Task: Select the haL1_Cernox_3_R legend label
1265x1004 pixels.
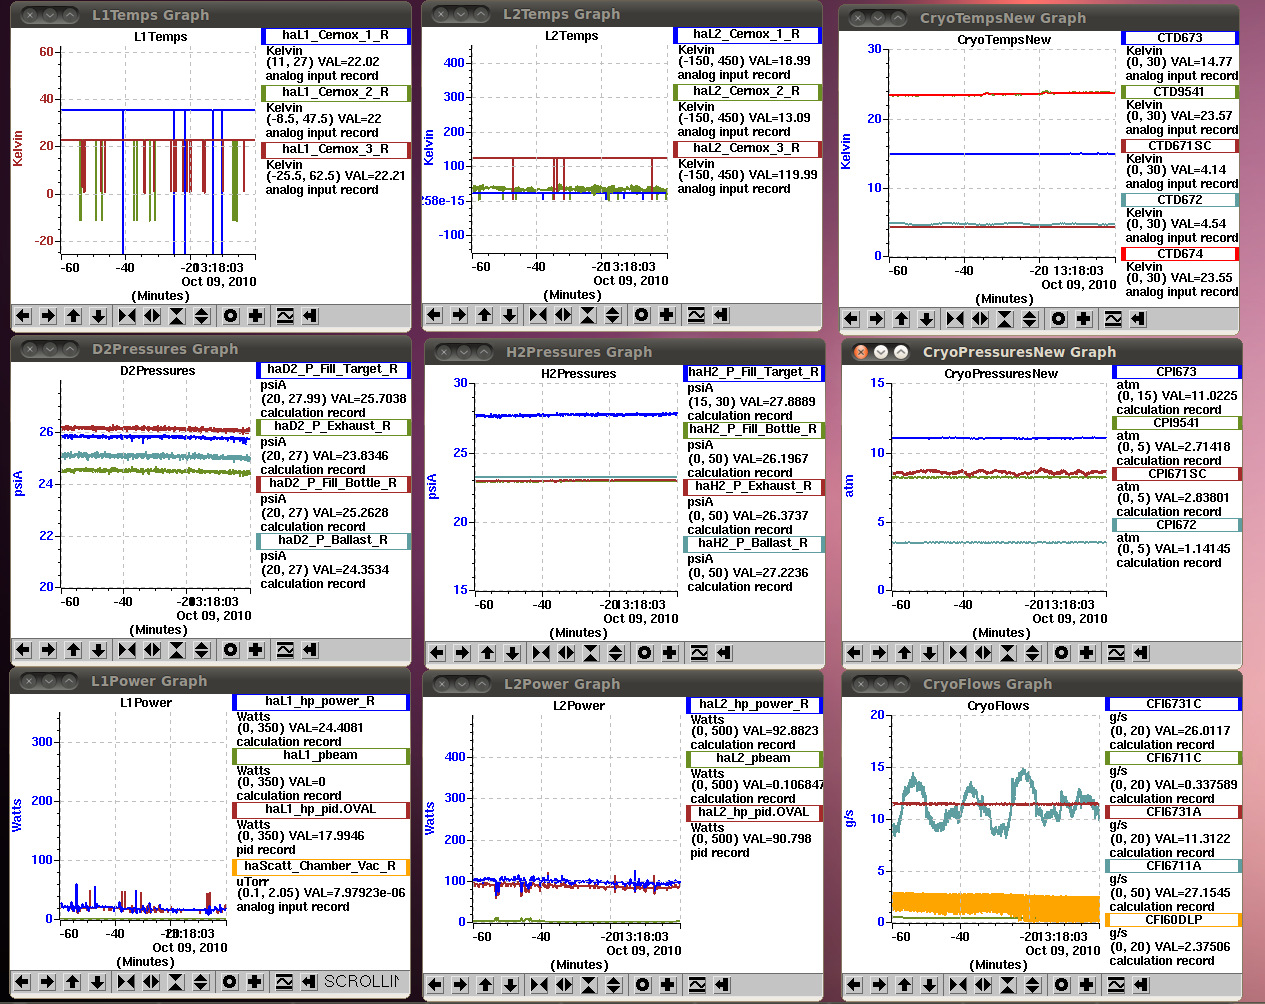Action: point(336,149)
